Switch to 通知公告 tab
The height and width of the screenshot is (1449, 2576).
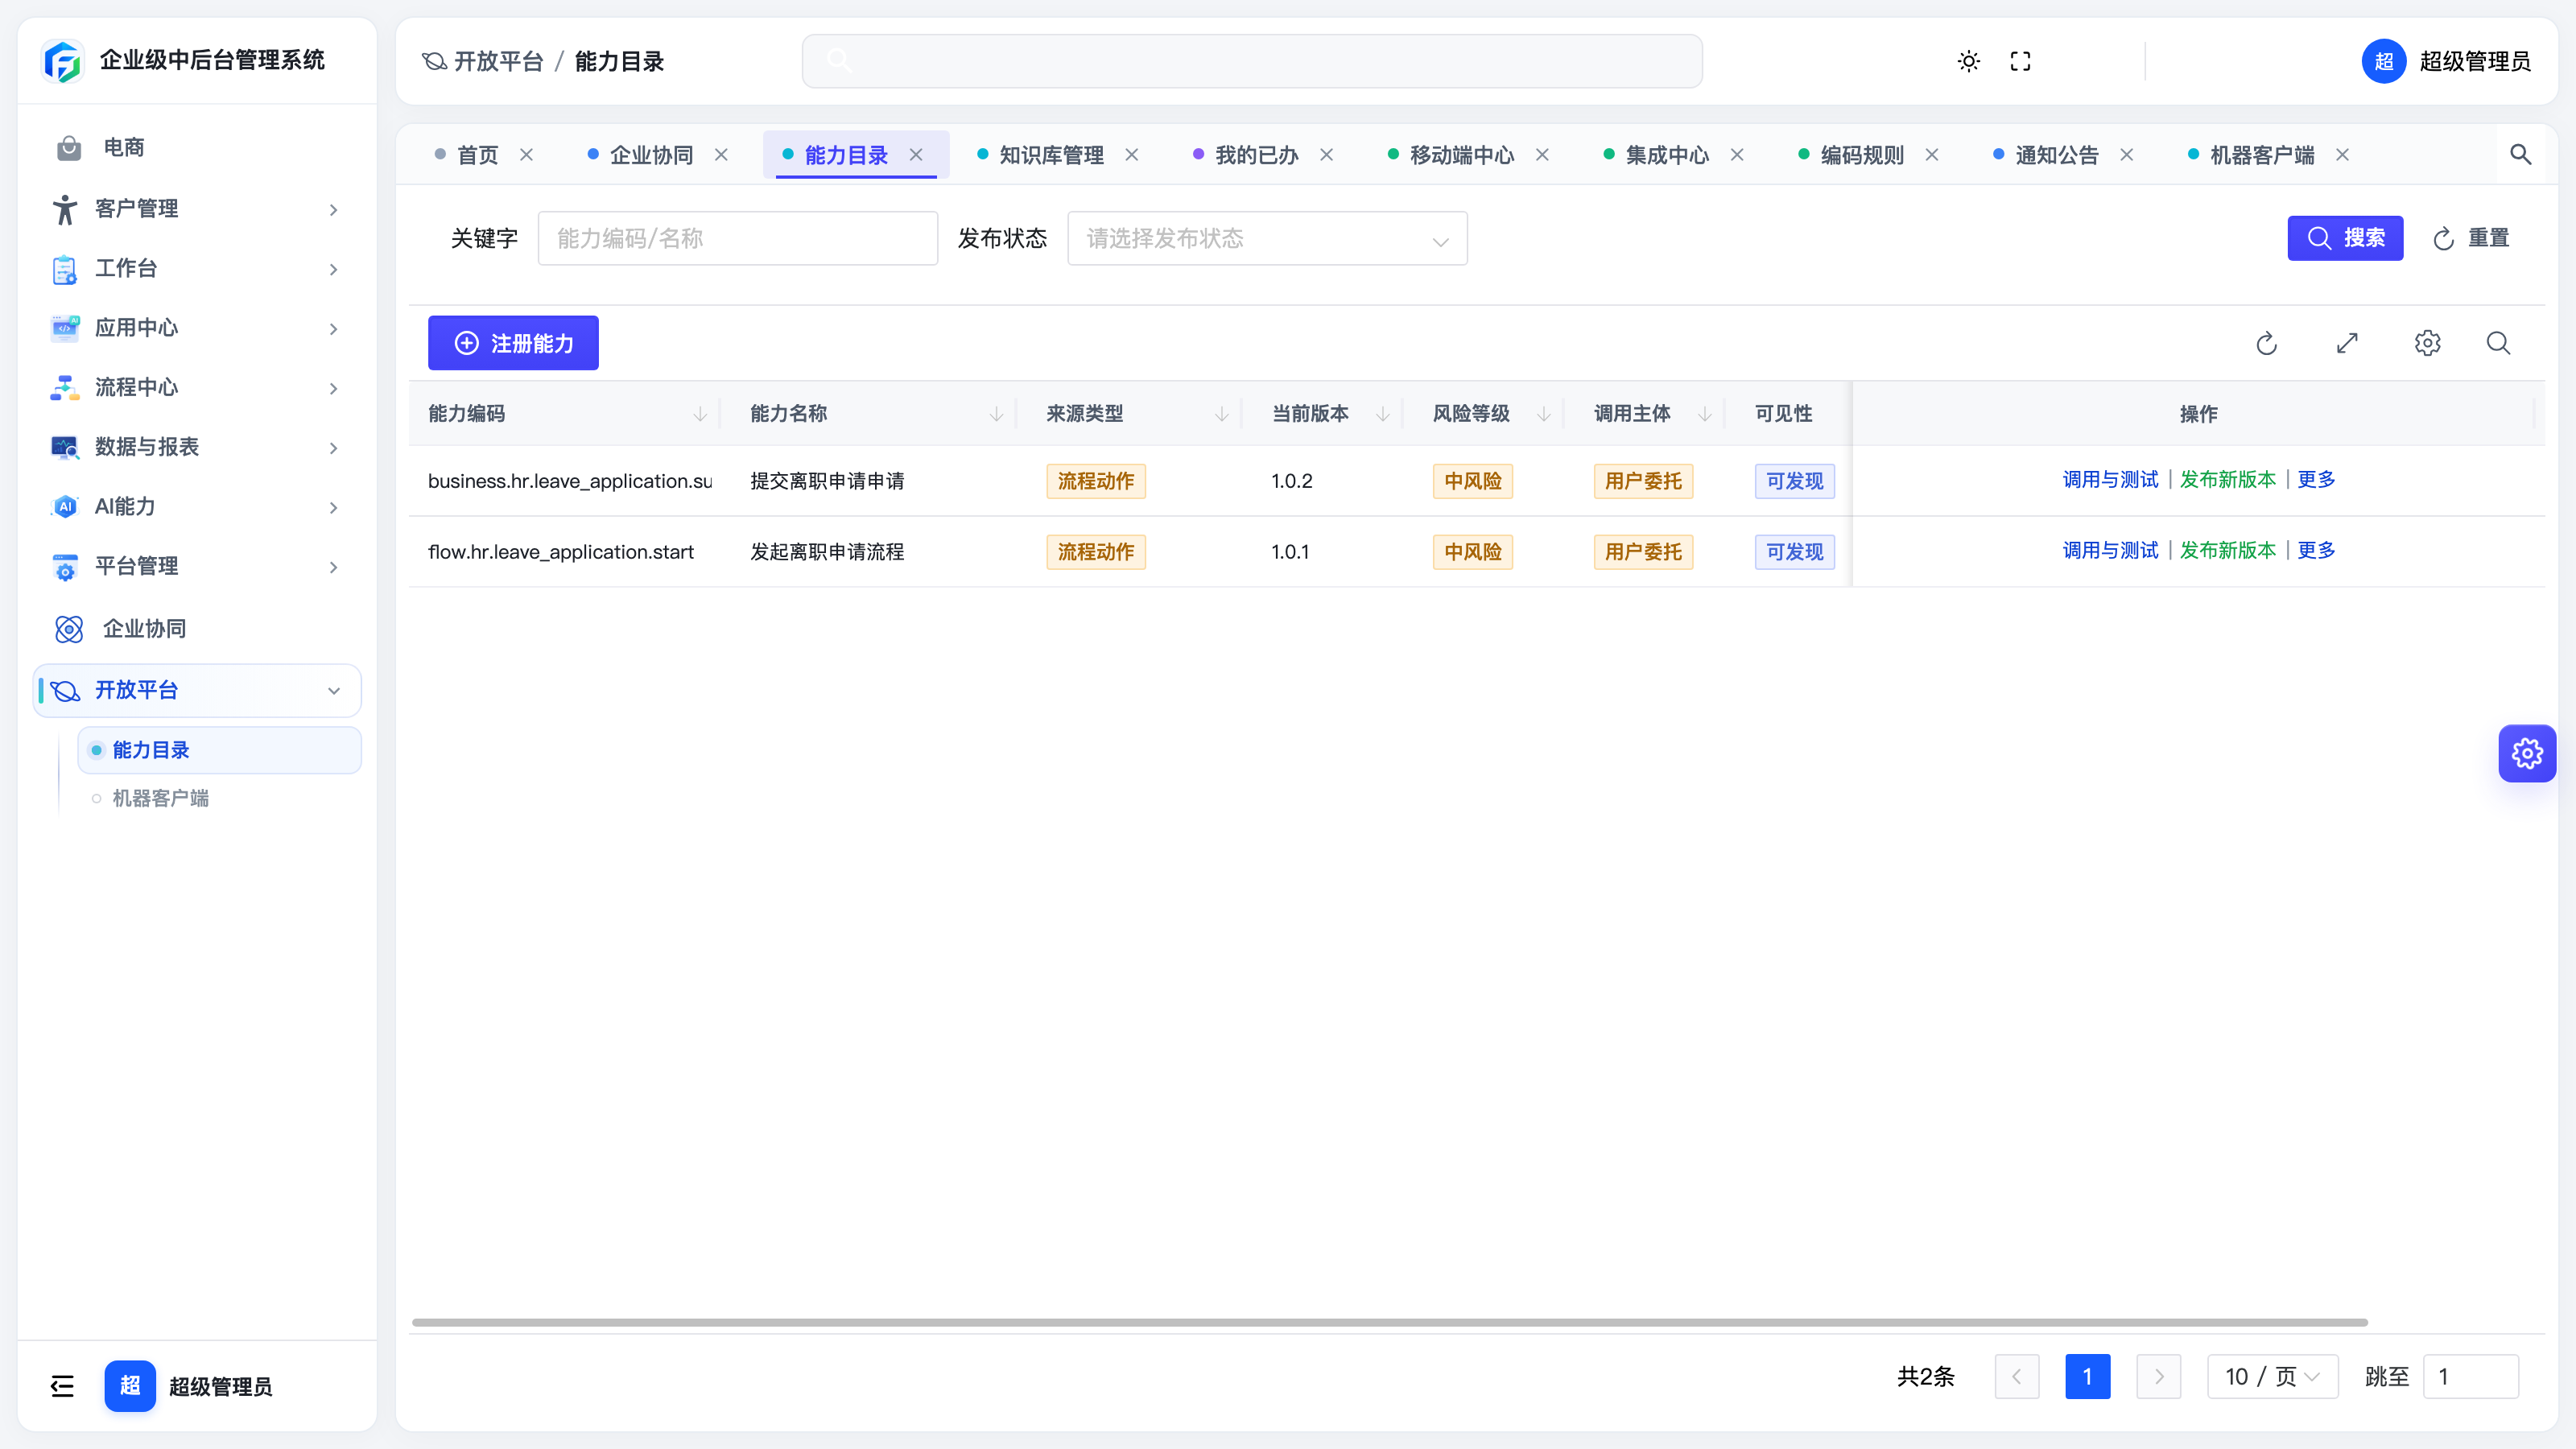tap(2057, 155)
